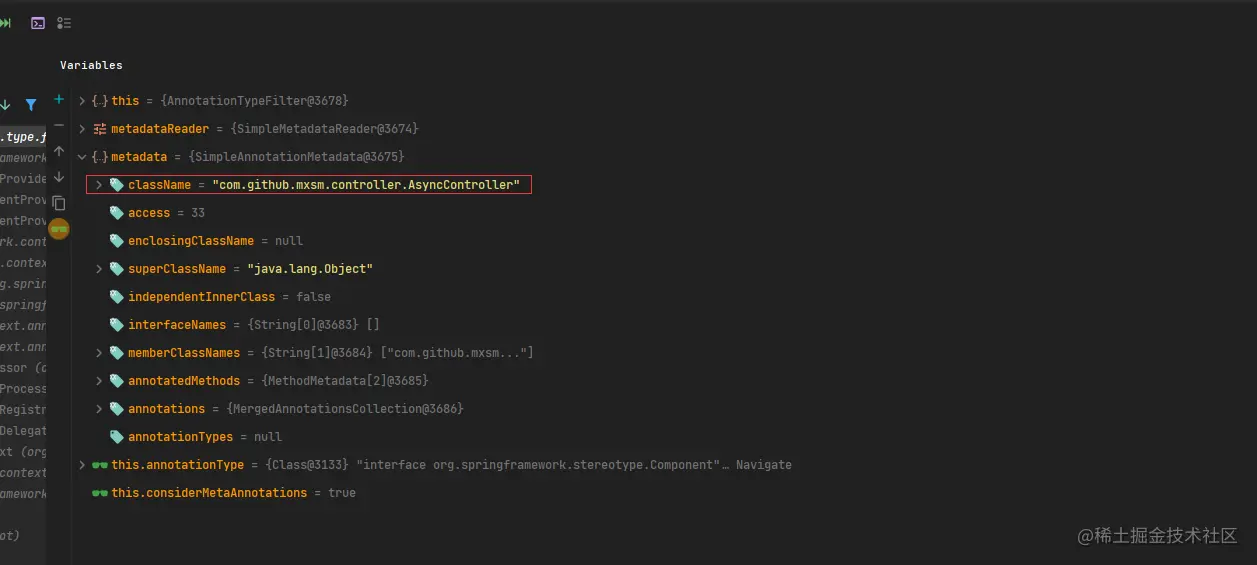1257x565 pixels.
Task: Click the className tag icon
Action: click(117, 185)
